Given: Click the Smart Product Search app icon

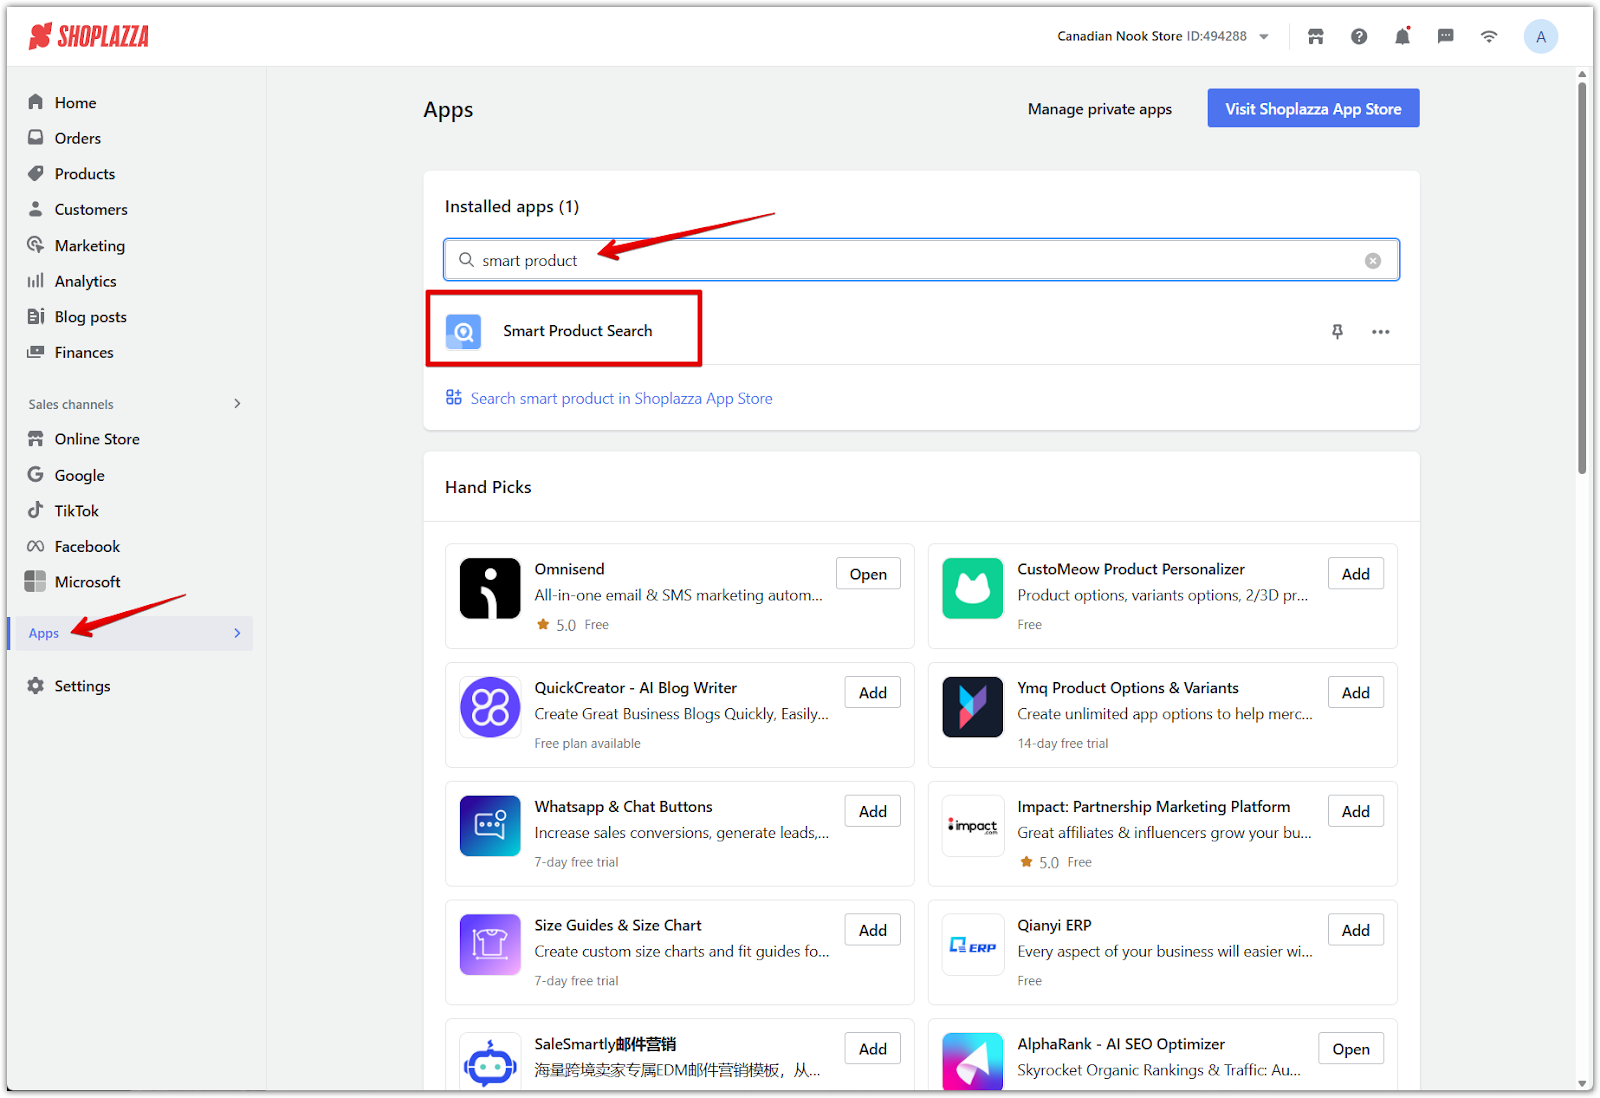Looking at the screenshot, I should tap(463, 331).
